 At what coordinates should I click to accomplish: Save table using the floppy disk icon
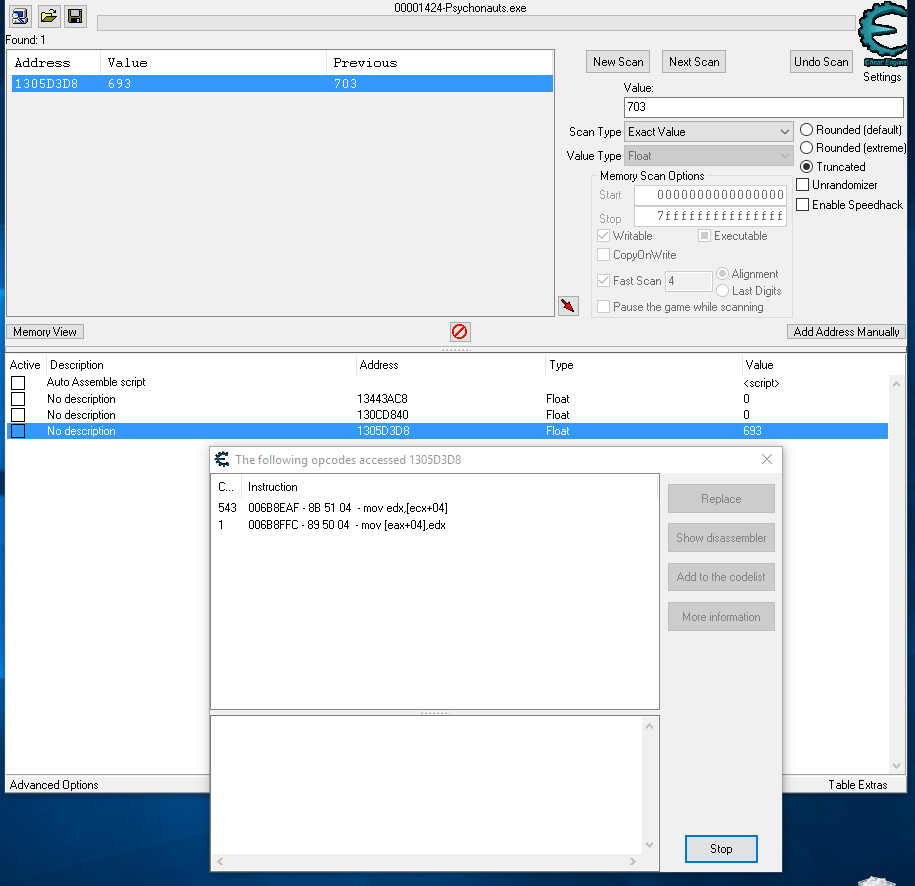(75, 17)
